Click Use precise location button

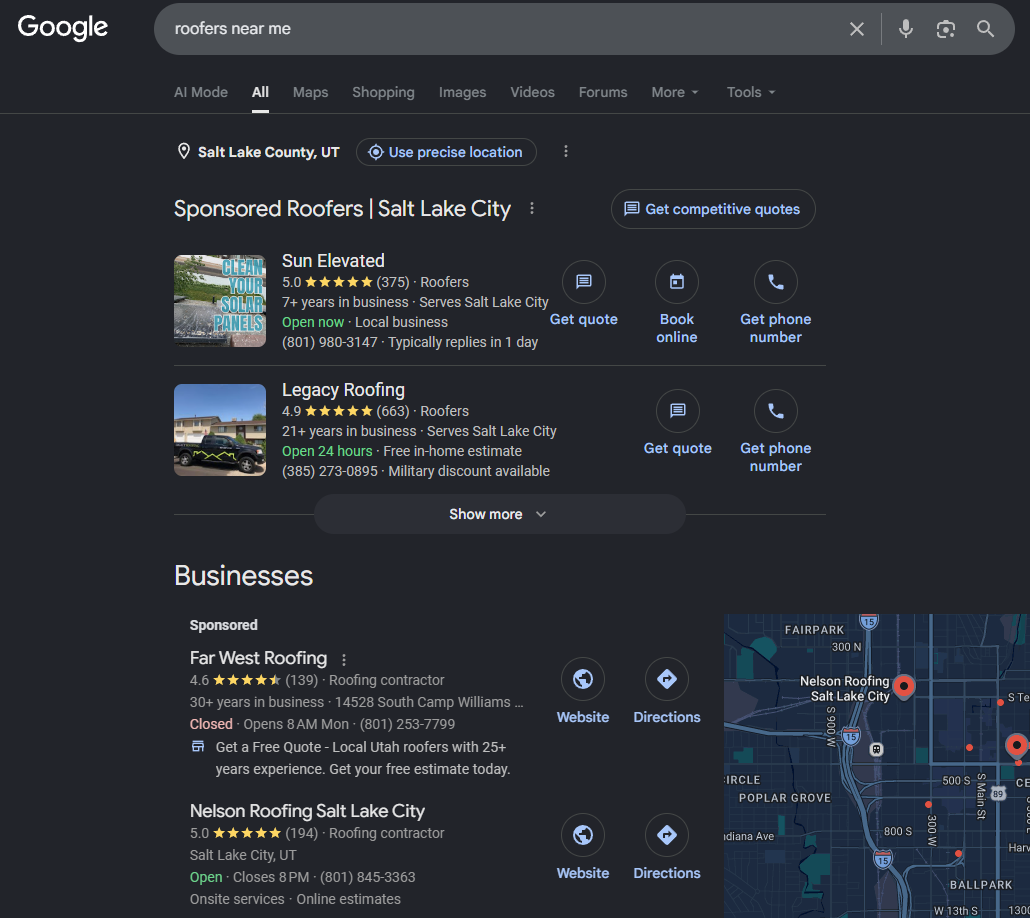[446, 152]
